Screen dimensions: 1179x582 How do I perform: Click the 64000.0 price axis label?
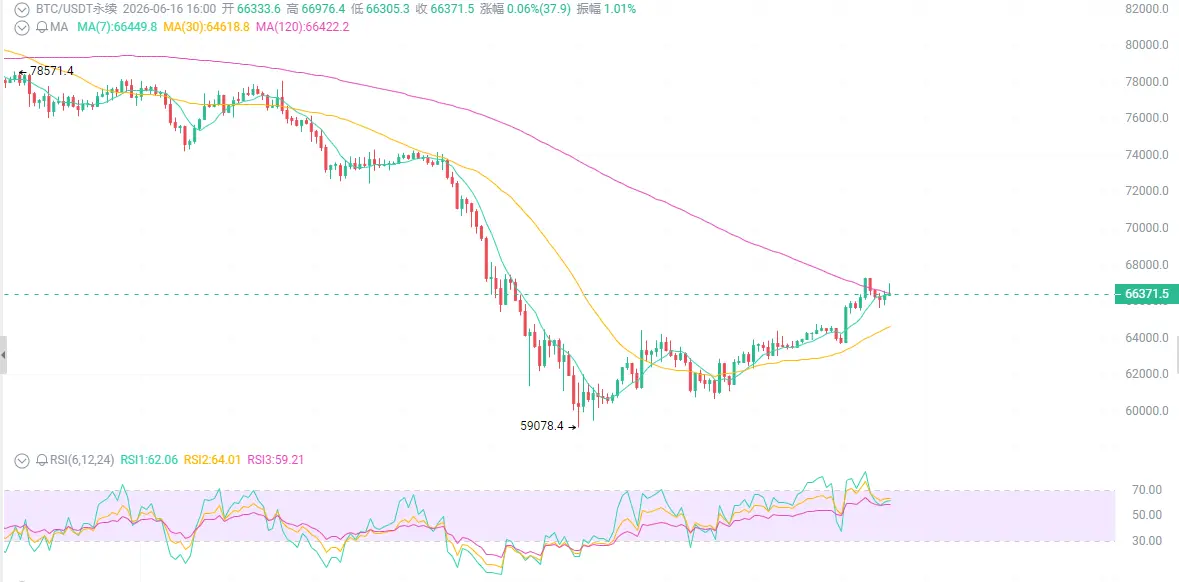1147,338
